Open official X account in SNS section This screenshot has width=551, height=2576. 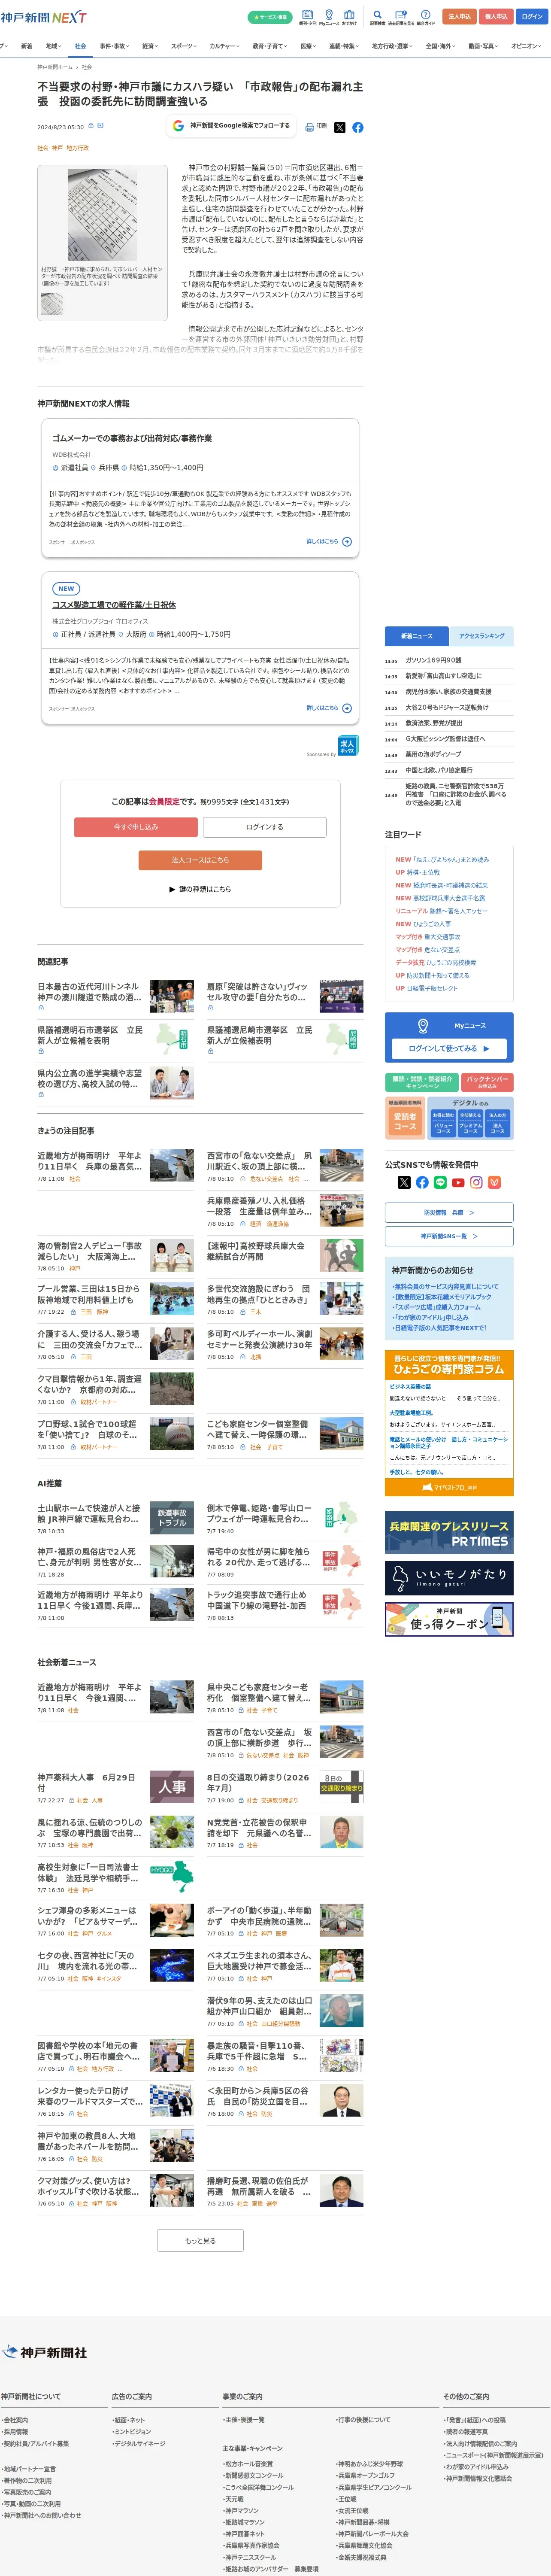pos(404,1182)
